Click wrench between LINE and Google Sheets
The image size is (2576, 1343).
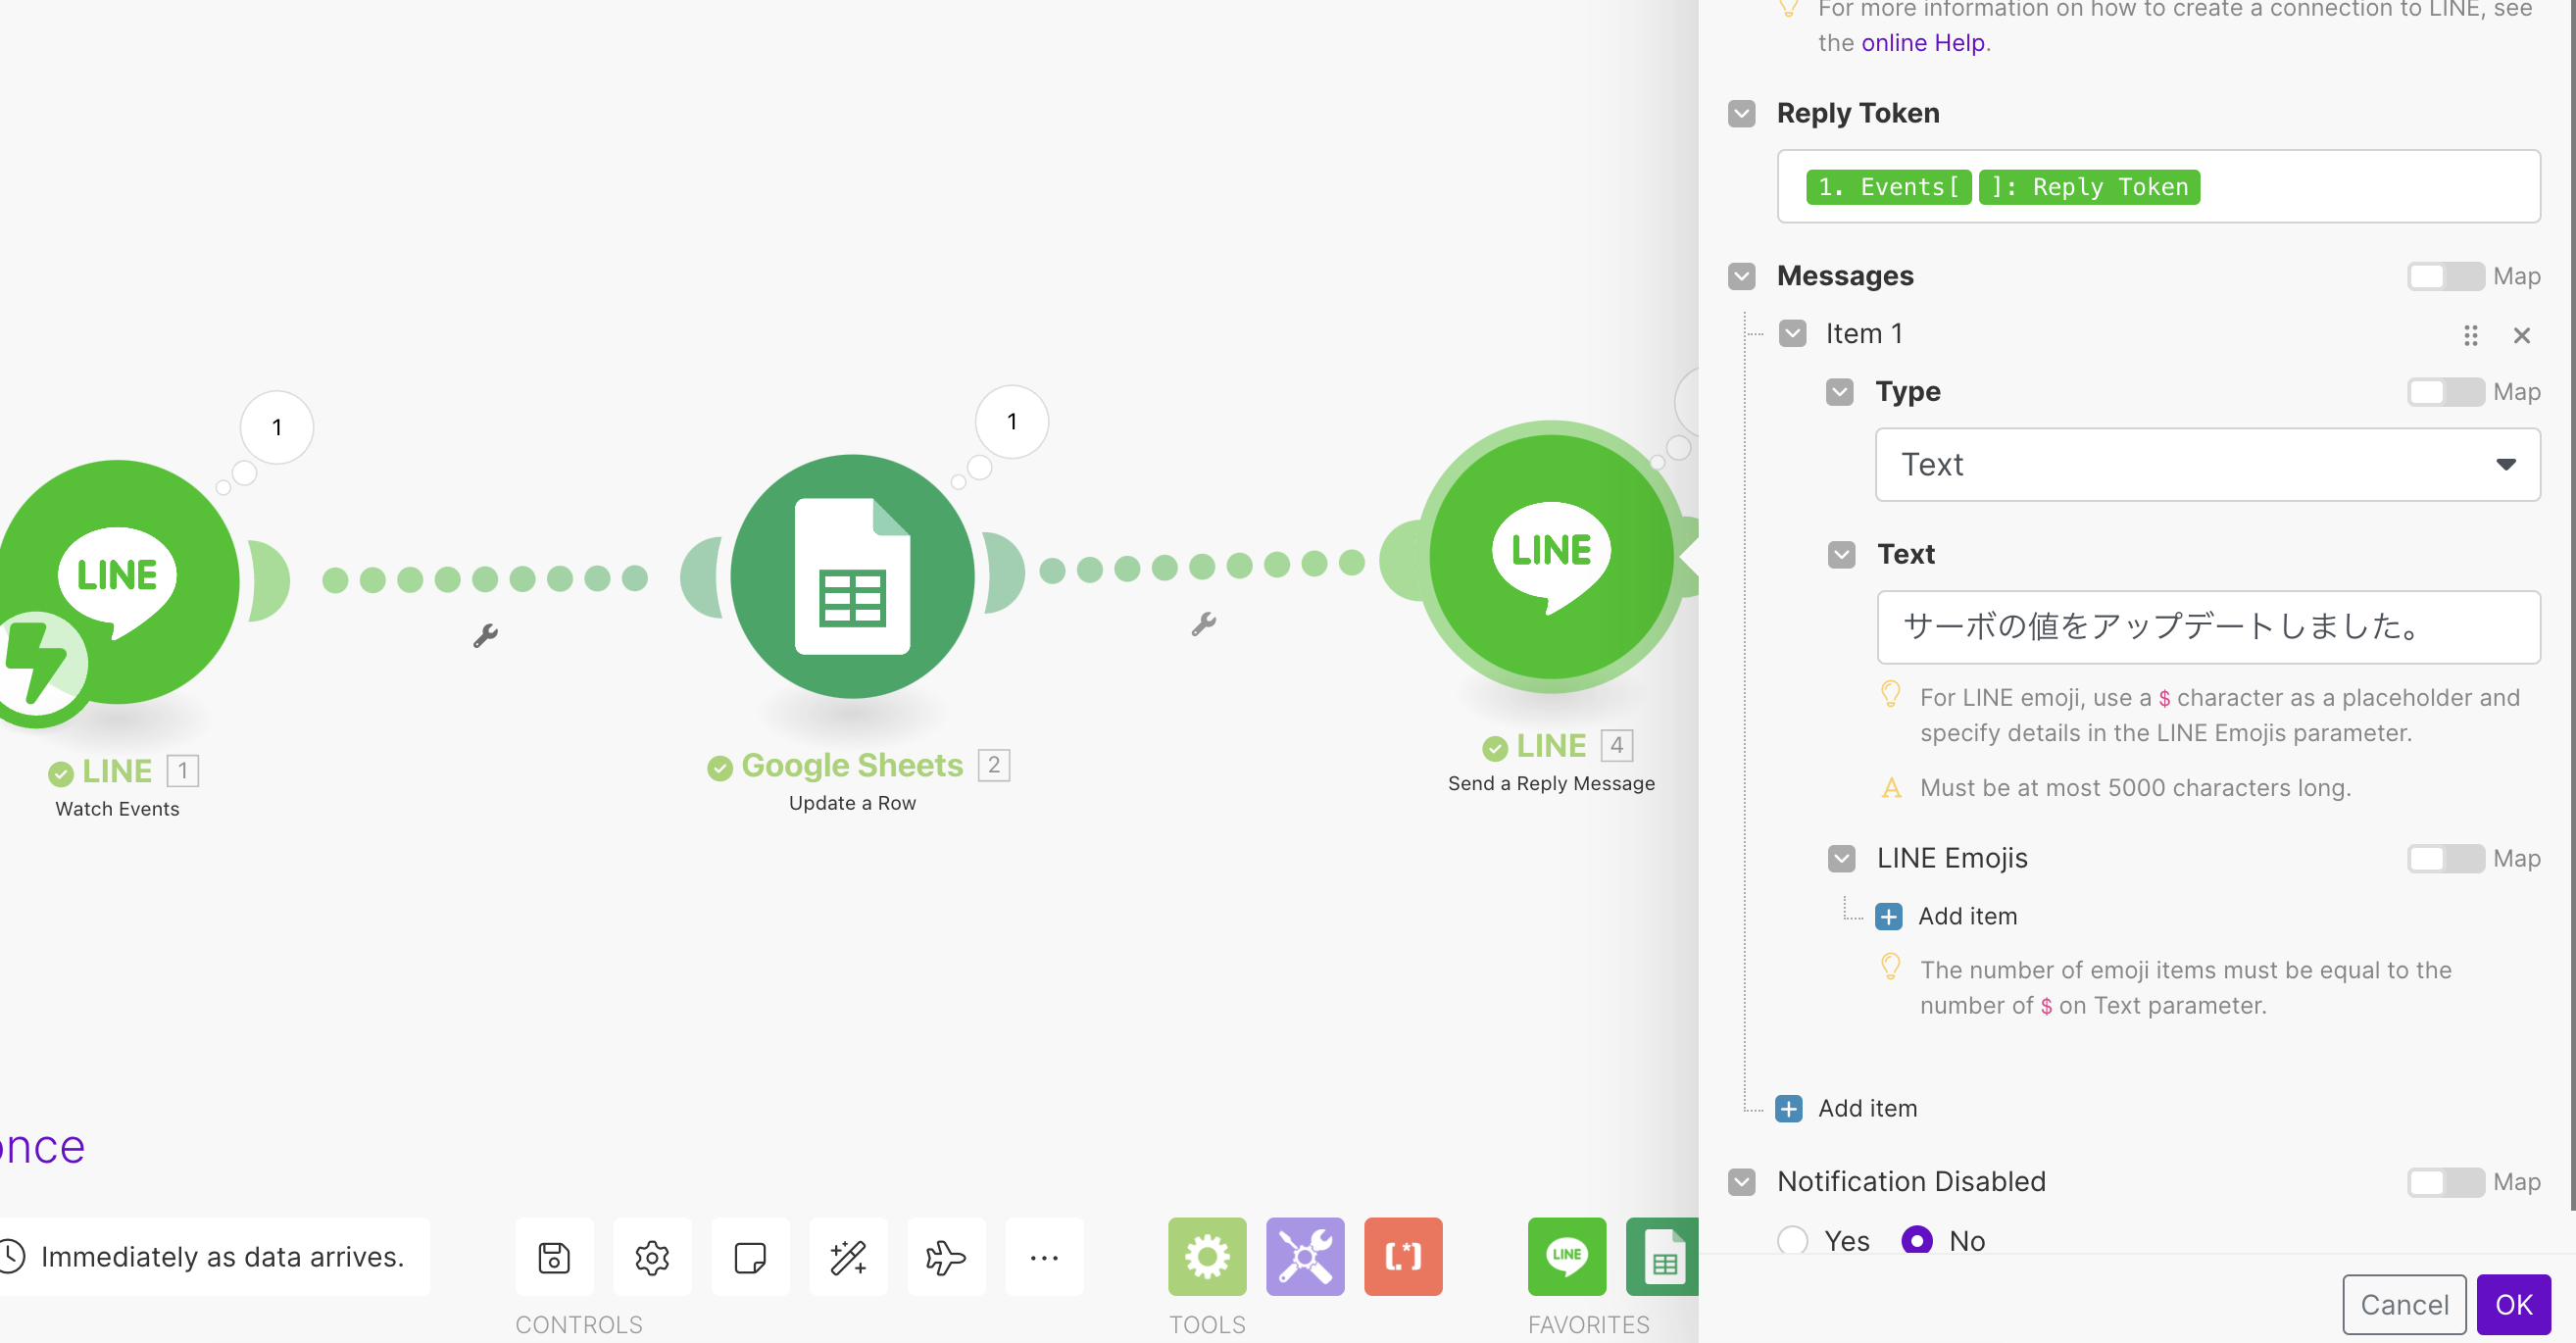pyautogui.click(x=486, y=635)
